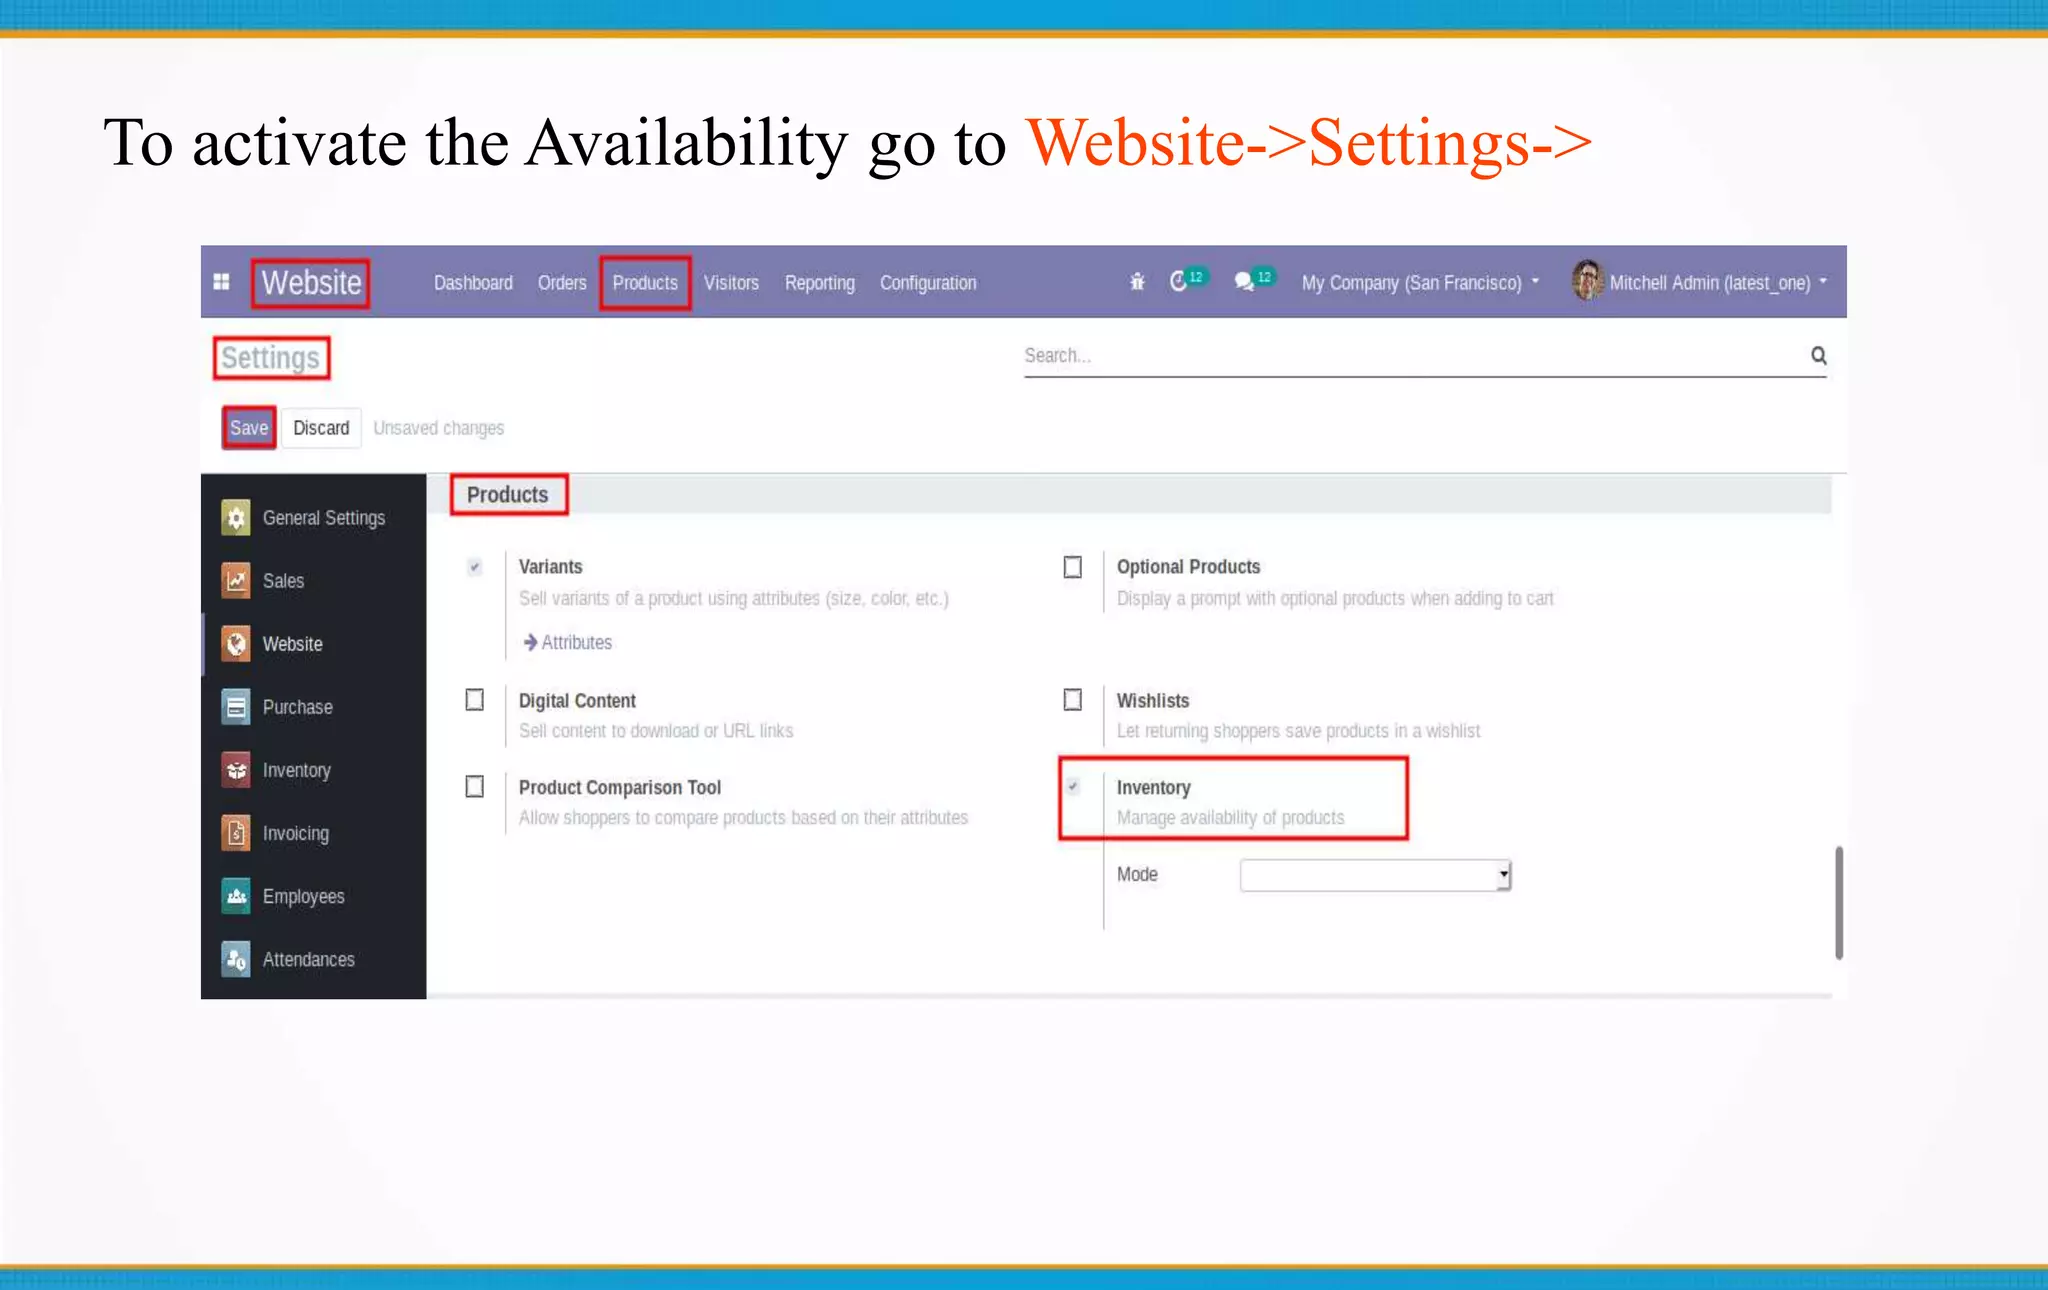Viewport: 2048px width, 1290px height.
Task: Enable the Digital Content checkbox
Action: click(475, 700)
